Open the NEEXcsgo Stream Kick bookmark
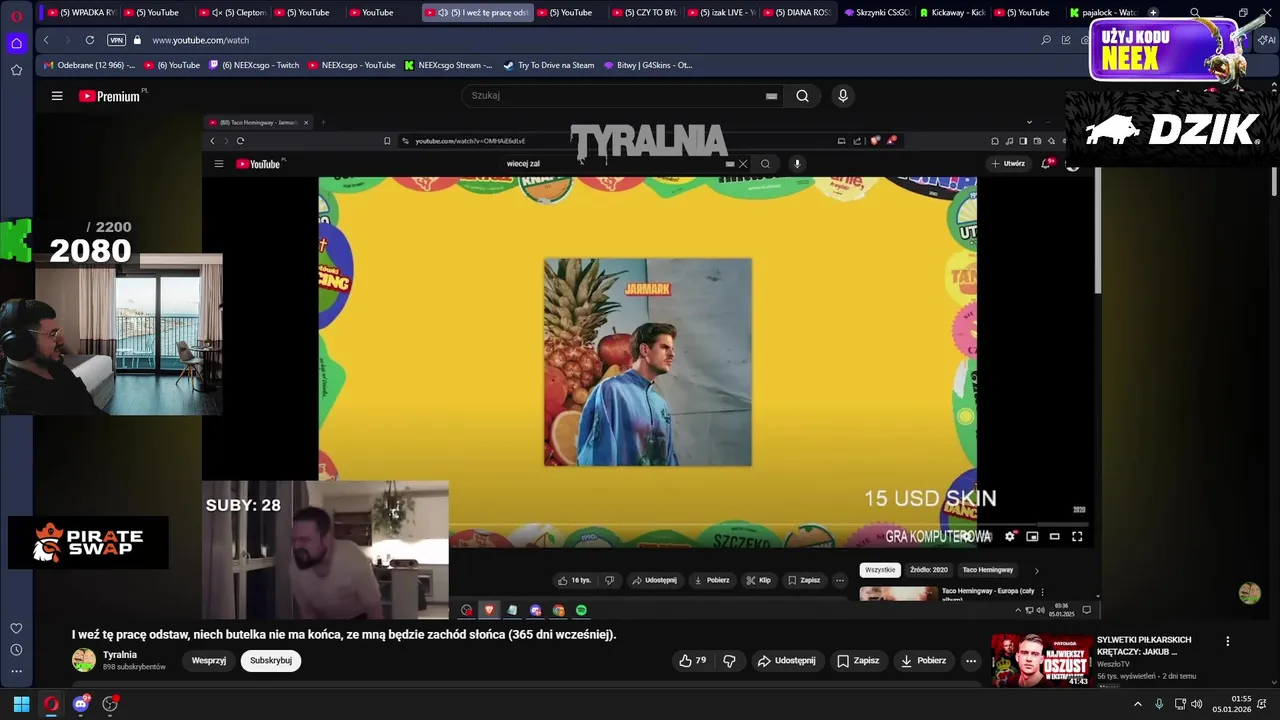This screenshot has height=720, width=1280. (x=448, y=65)
